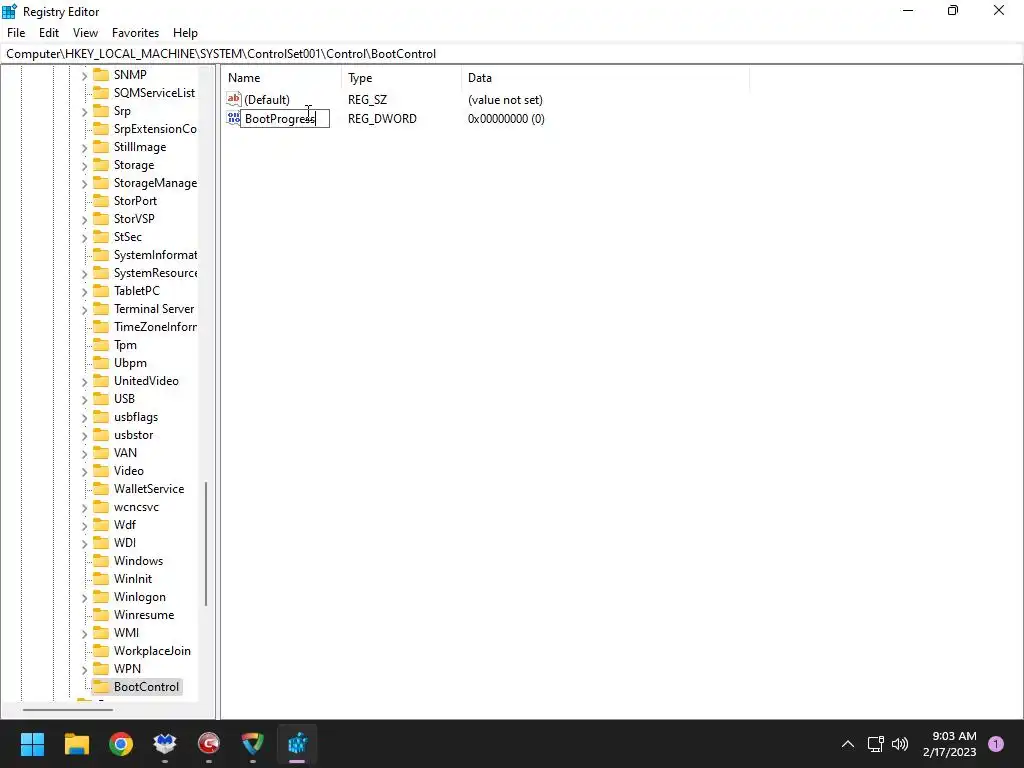The width and height of the screenshot is (1024, 768).
Task: Select the WDI tree key
Action: click(x=125, y=543)
